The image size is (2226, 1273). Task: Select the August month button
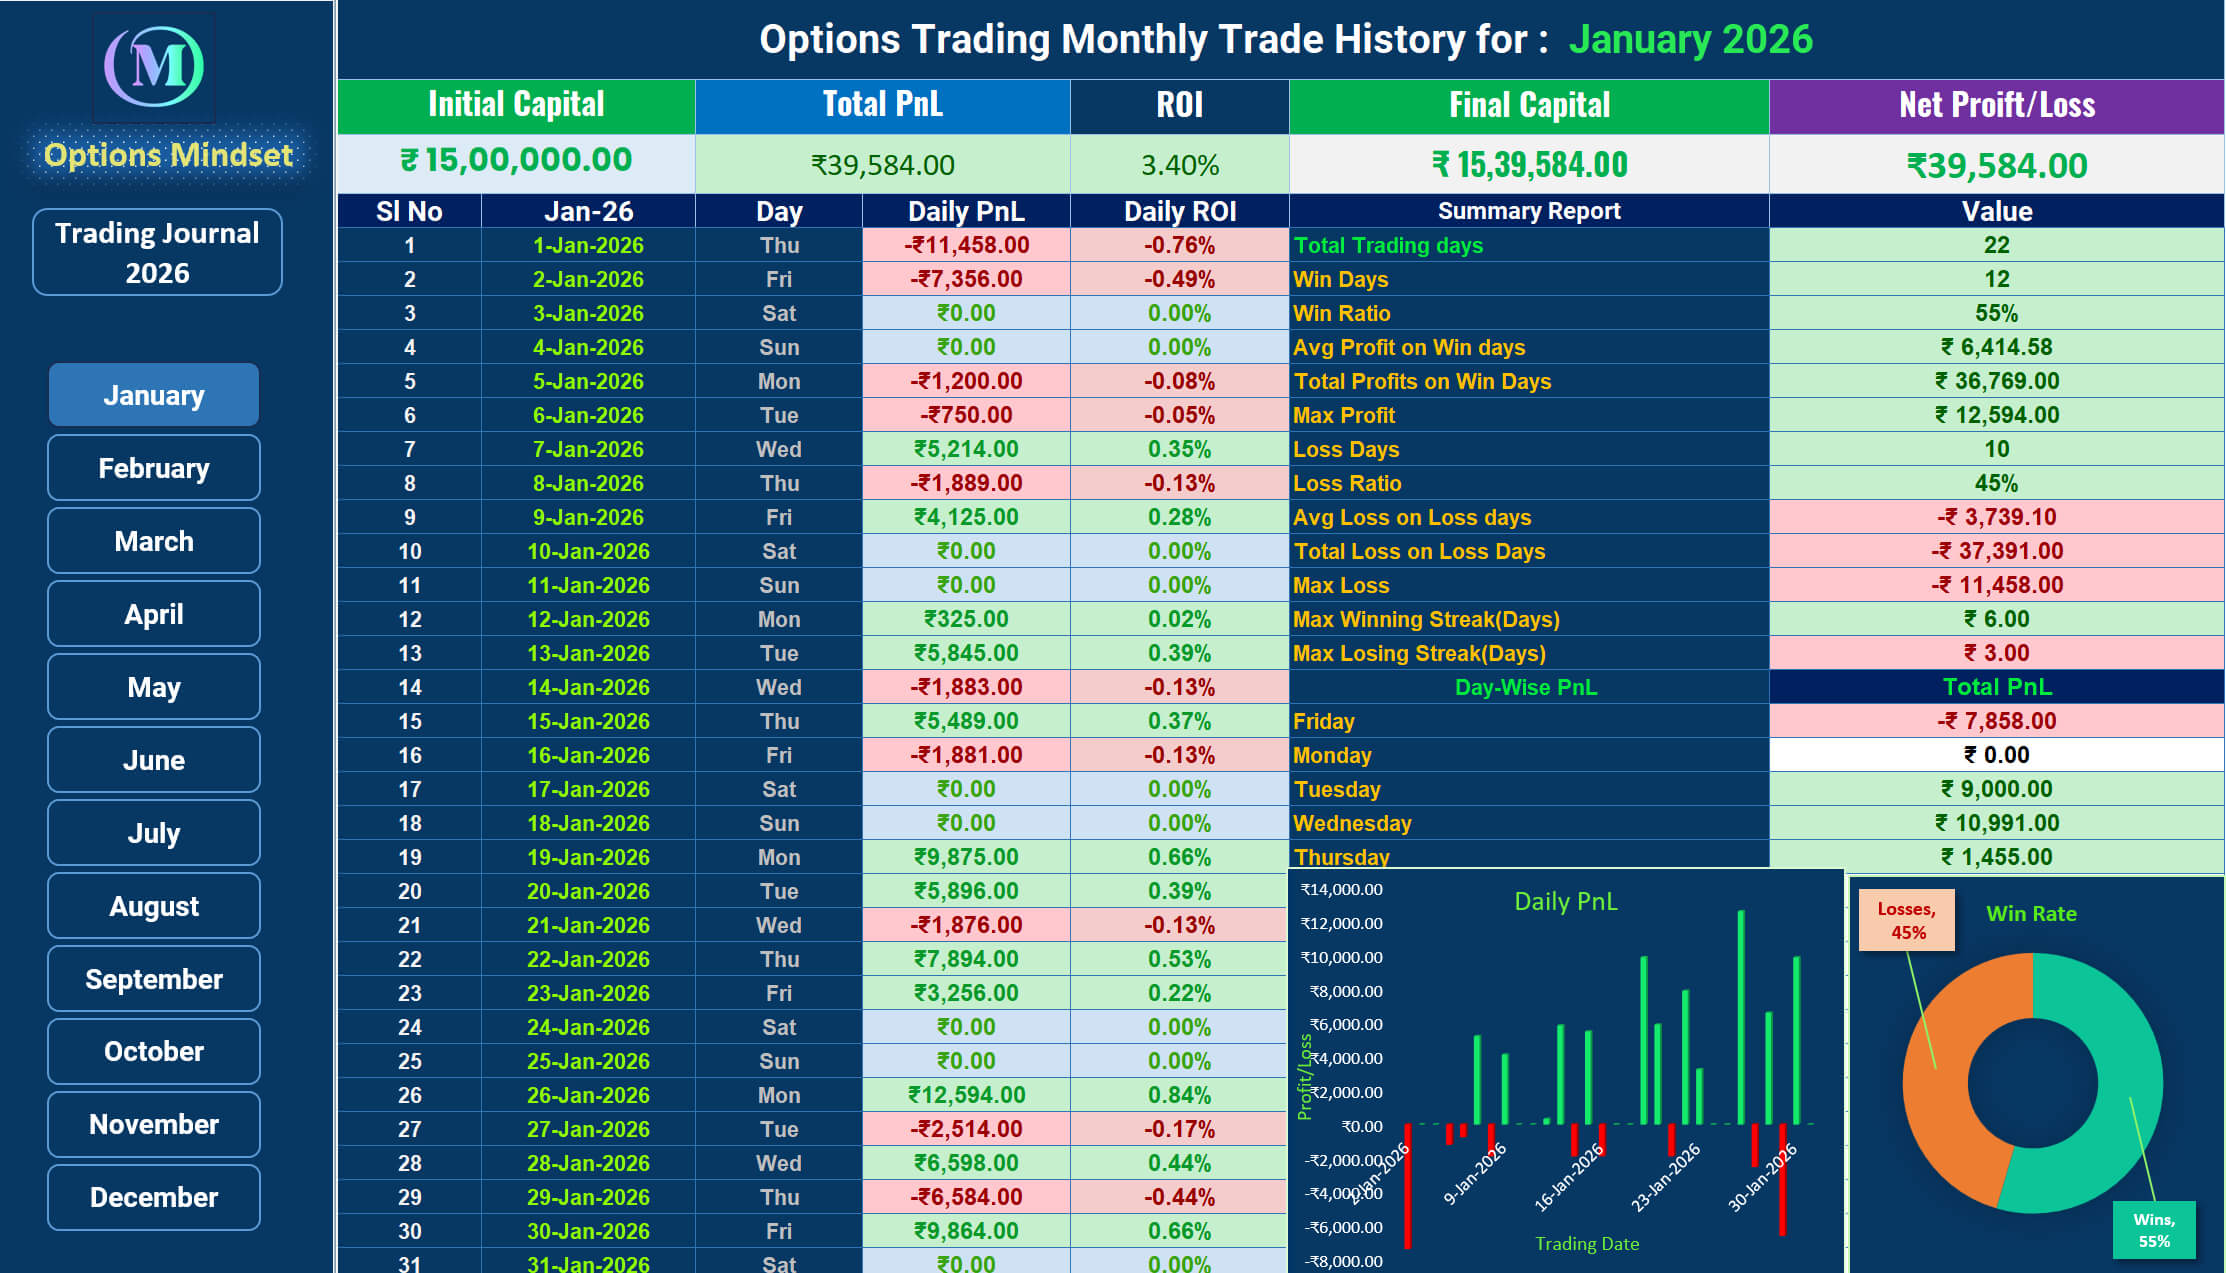coord(152,905)
